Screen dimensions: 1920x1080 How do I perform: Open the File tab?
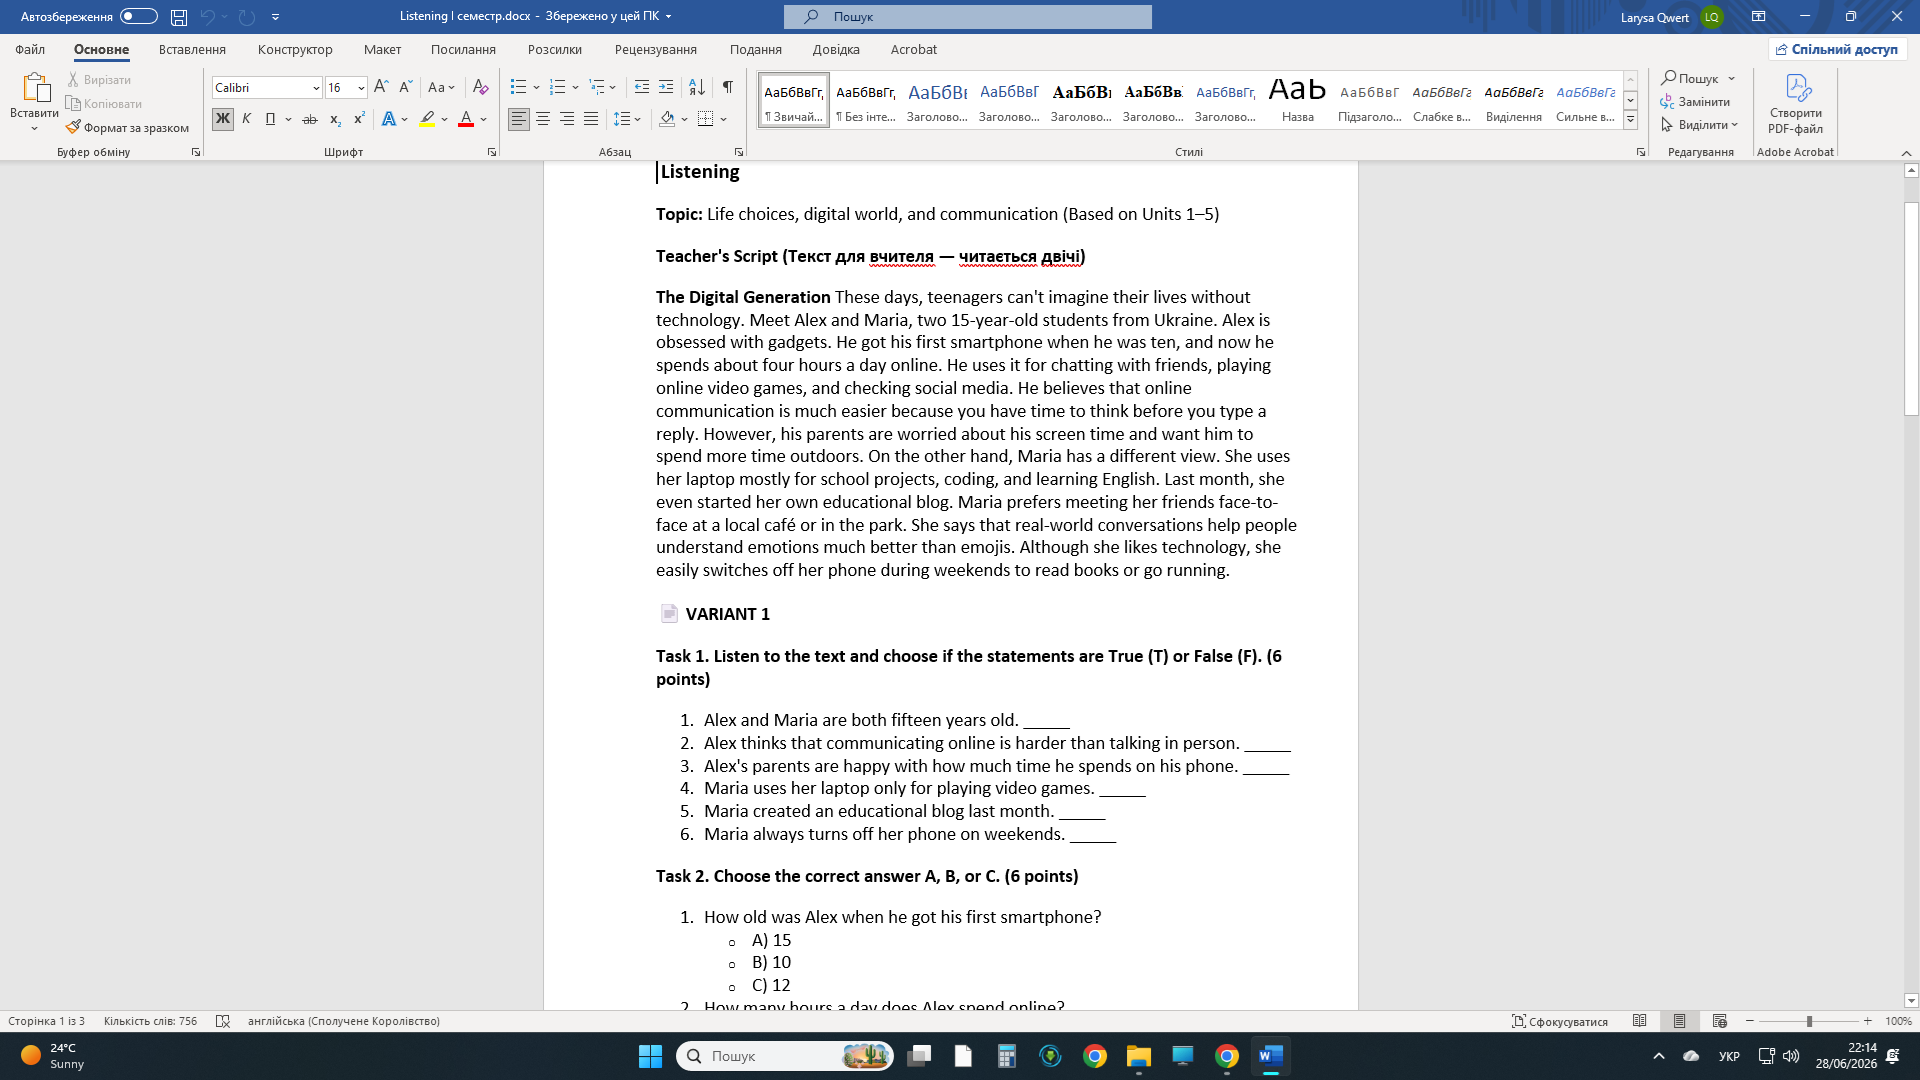tap(30, 49)
